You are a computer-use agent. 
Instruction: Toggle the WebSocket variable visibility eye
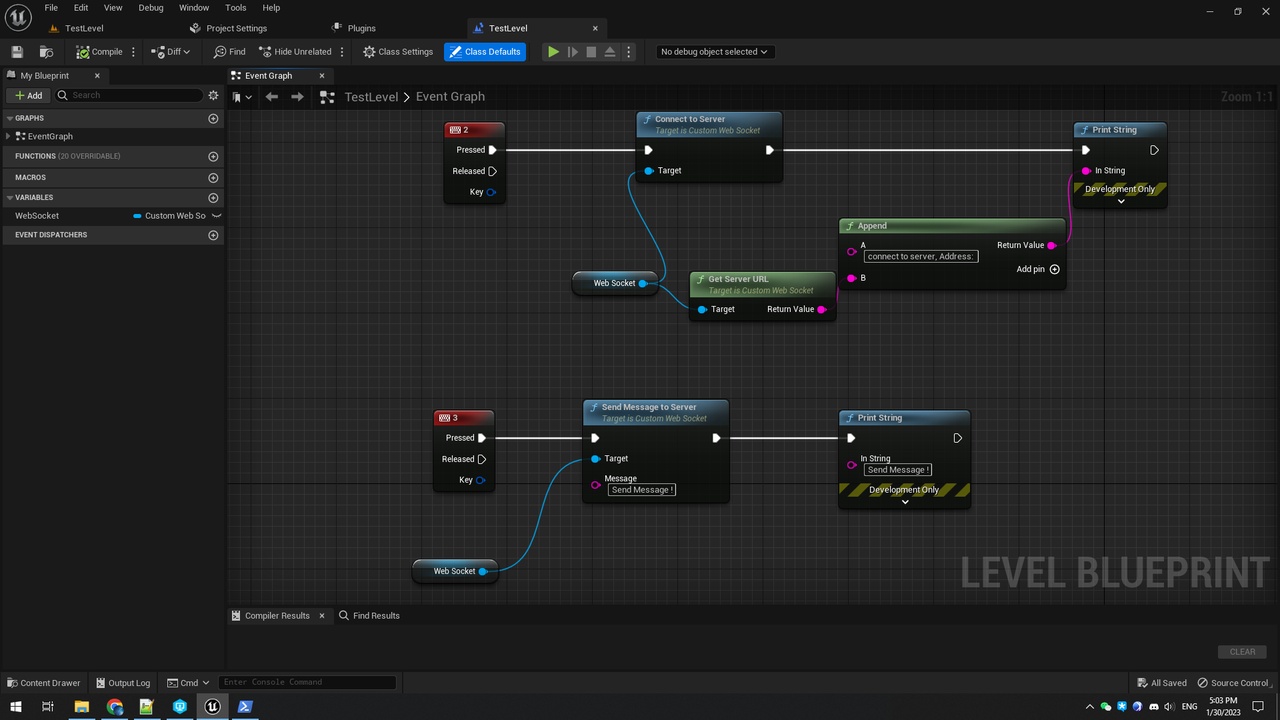pyautogui.click(x=216, y=216)
